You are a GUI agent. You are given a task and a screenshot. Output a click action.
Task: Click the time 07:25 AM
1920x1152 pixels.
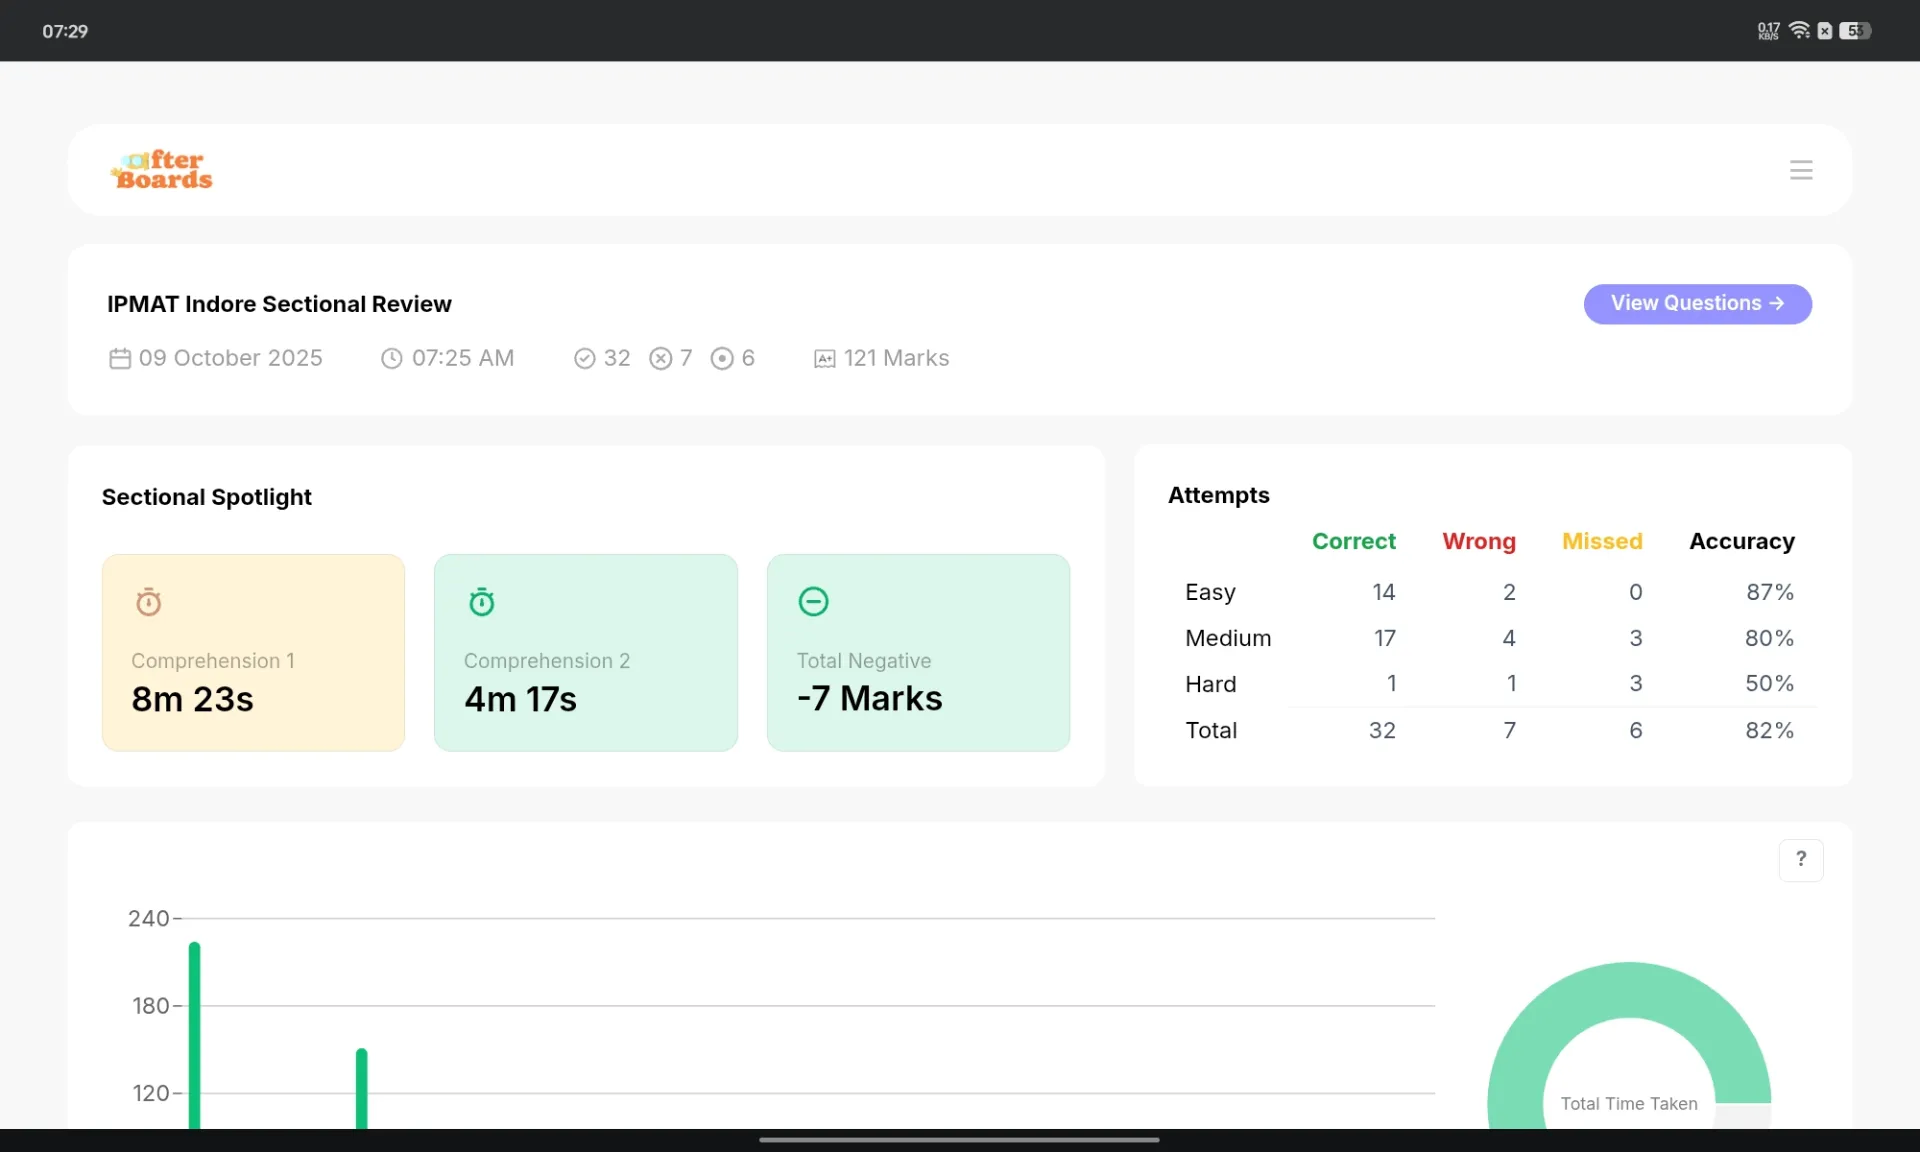coord(463,358)
